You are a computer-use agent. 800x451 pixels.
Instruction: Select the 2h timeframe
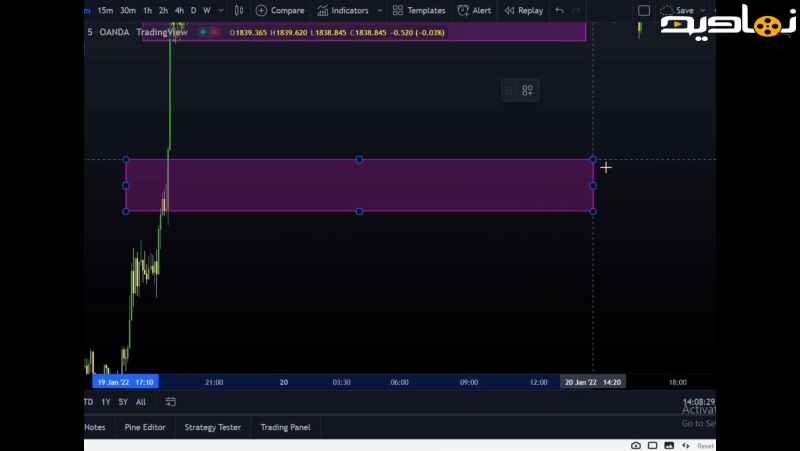(x=163, y=10)
